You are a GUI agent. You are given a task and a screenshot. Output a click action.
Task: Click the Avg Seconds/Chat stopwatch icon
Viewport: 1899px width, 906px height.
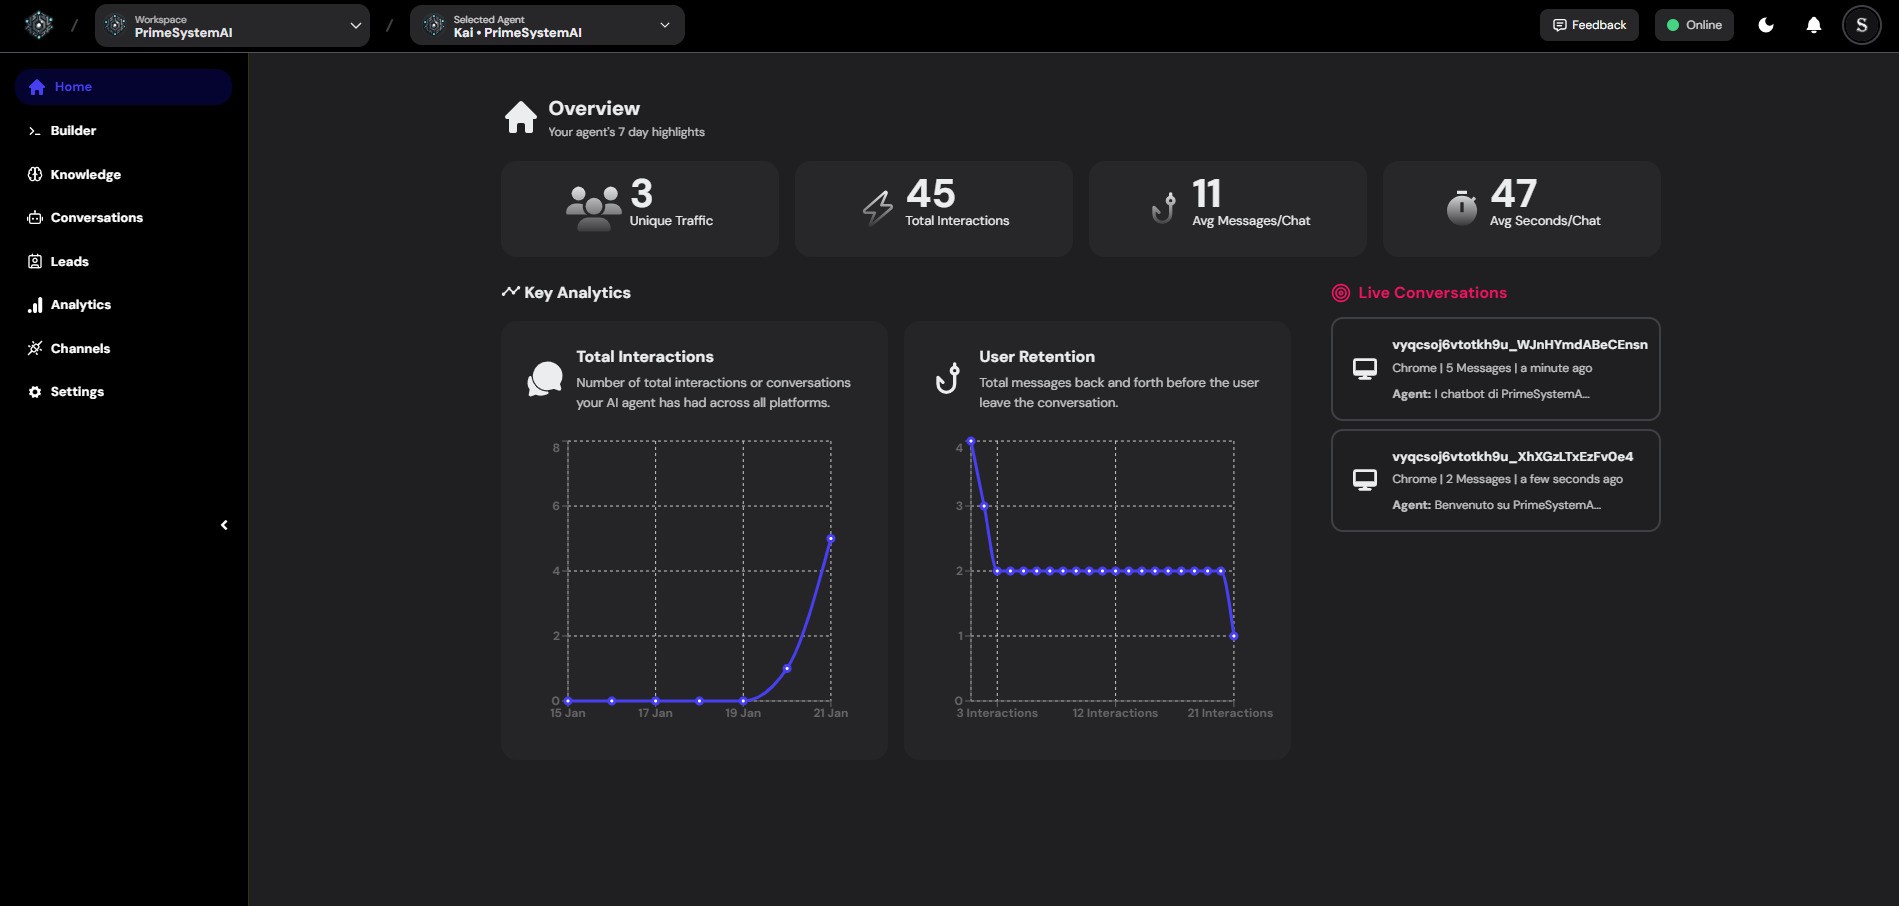tap(1461, 207)
